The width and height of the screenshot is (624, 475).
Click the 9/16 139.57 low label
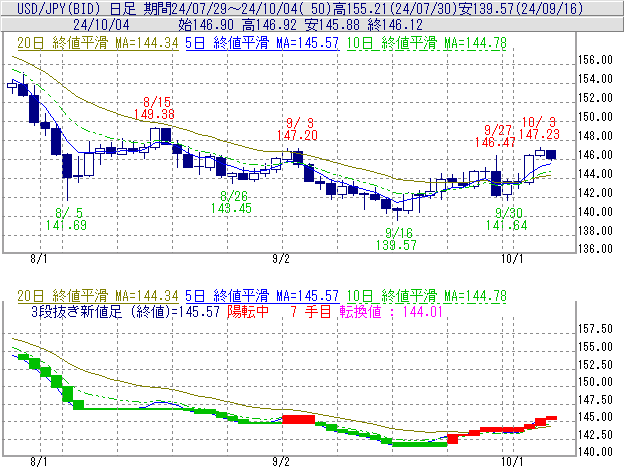tap(396, 239)
